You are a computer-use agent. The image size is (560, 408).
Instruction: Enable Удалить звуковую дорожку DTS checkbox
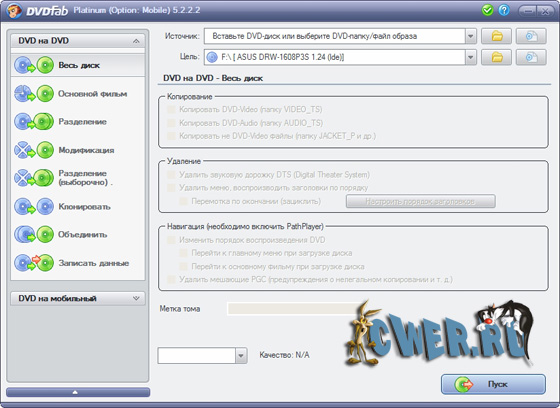(171, 175)
